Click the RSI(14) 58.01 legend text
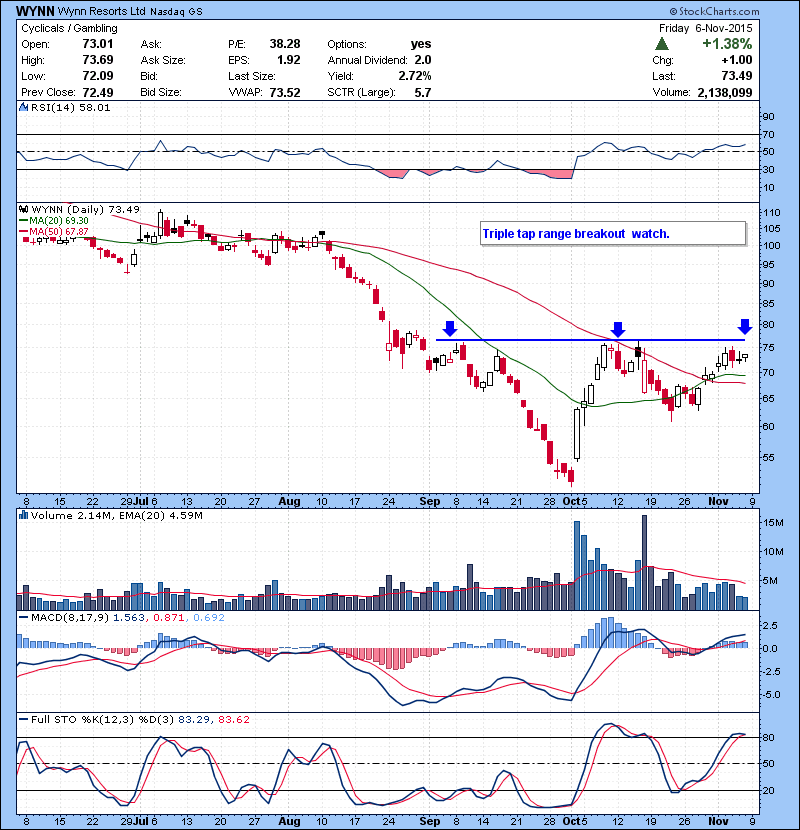Screen dimensions: 800x830 click(70, 107)
